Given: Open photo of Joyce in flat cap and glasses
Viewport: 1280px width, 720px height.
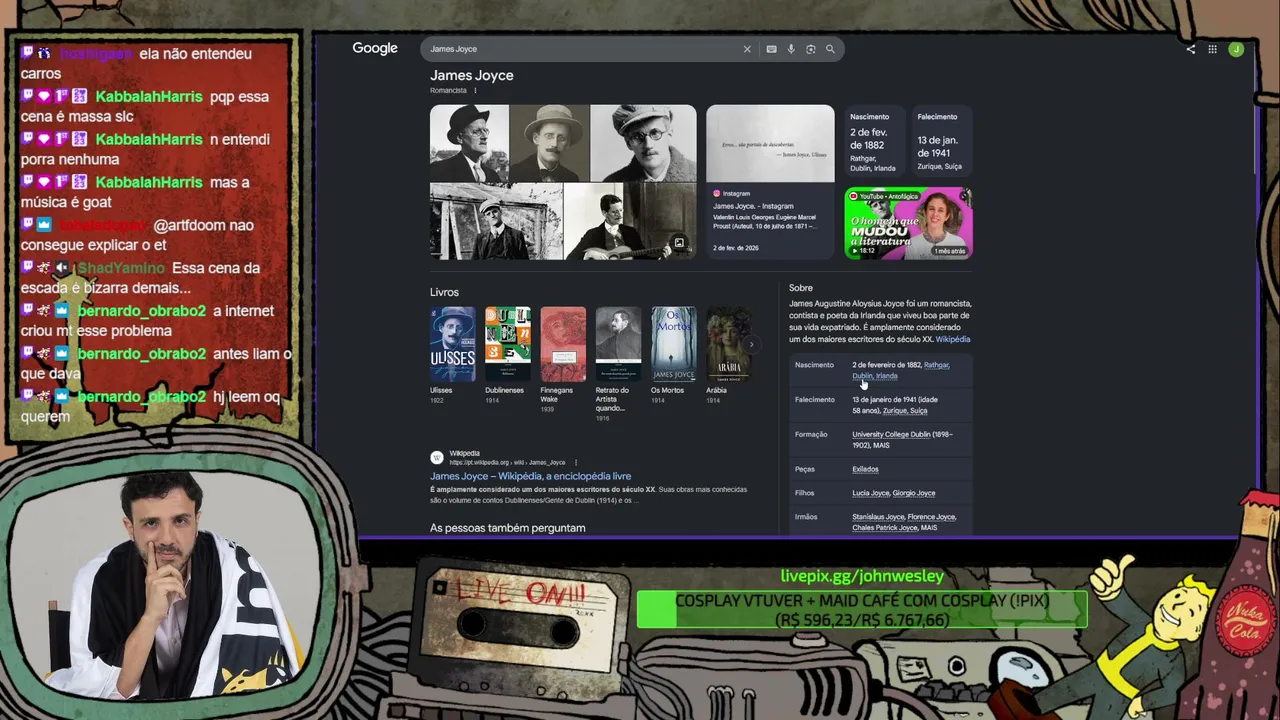Looking at the screenshot, I should [643, 143].
